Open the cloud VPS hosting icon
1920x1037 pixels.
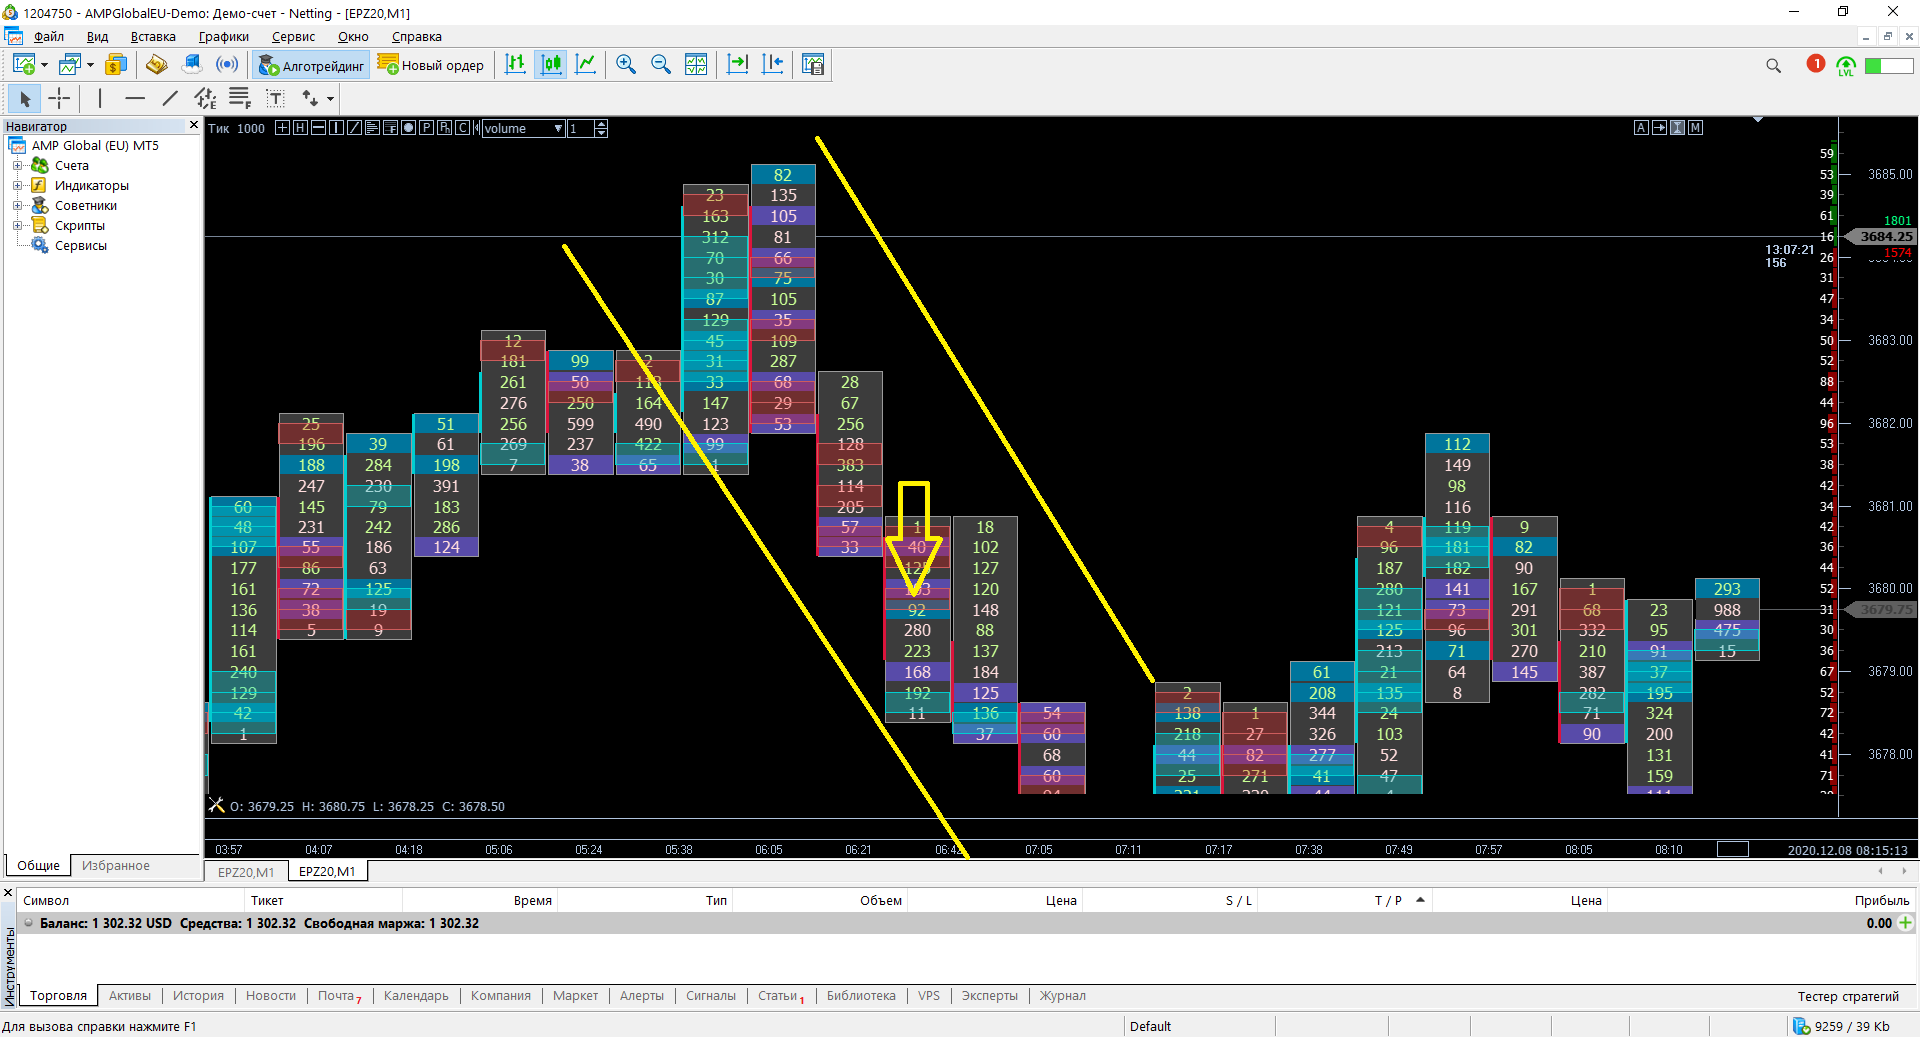point(192,65)
